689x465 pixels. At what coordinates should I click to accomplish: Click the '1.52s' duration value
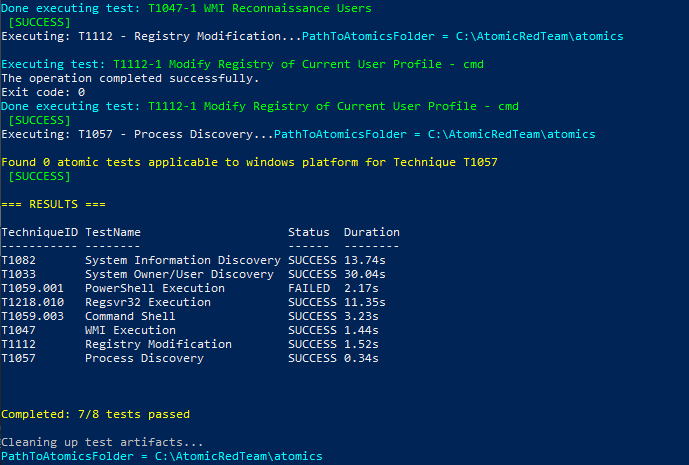click(x=361, y=344)
